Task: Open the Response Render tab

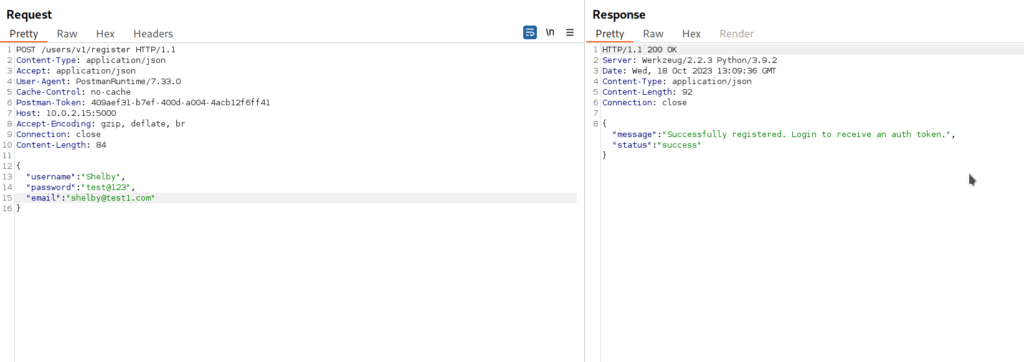Action: (737, 34)
